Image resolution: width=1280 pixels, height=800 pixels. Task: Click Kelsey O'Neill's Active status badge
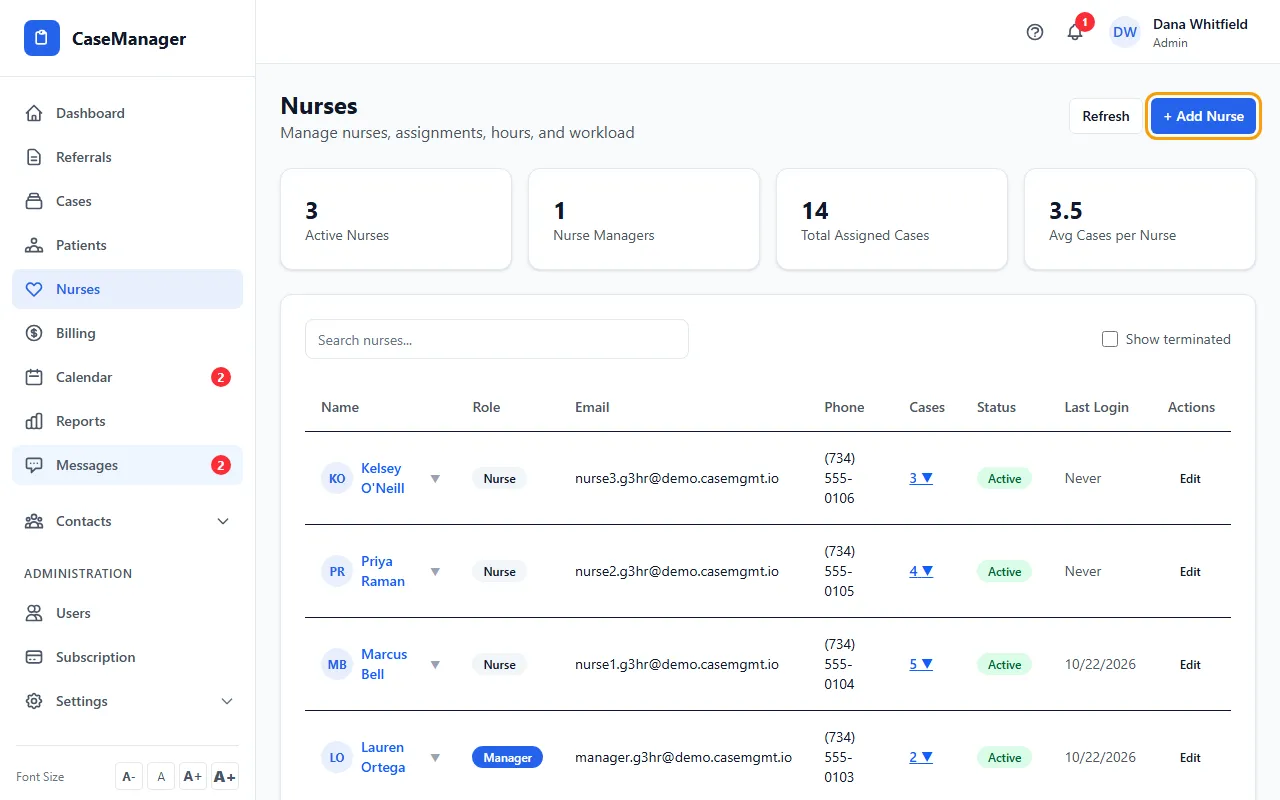click(1004, 479)
